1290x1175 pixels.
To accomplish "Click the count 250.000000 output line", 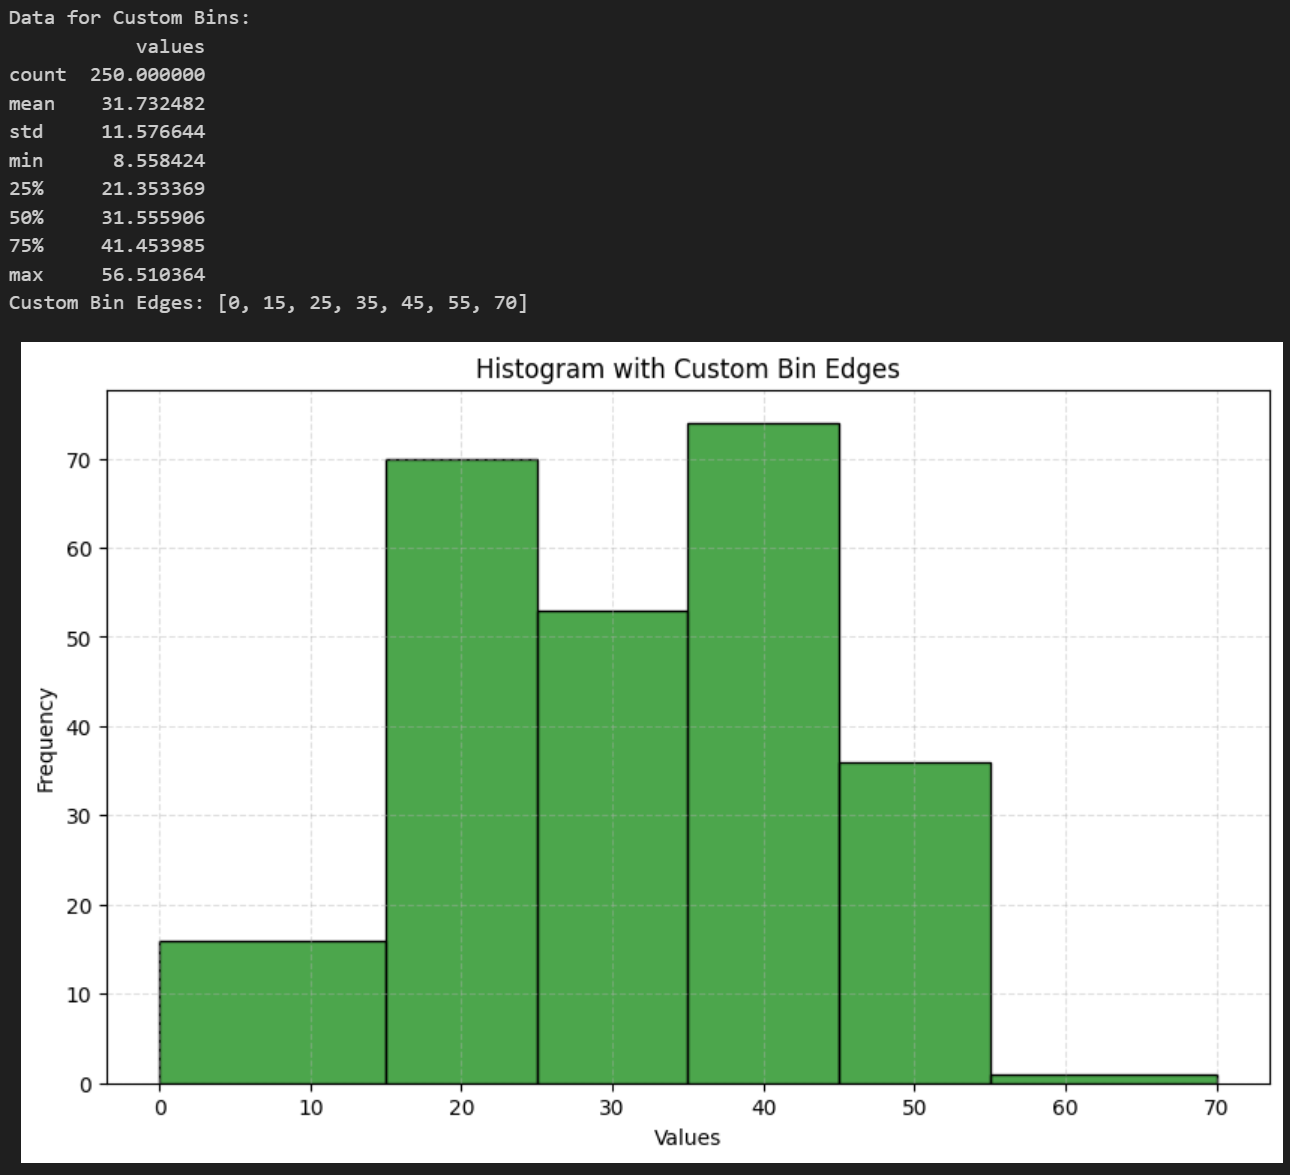I will (x=107, y=74).
